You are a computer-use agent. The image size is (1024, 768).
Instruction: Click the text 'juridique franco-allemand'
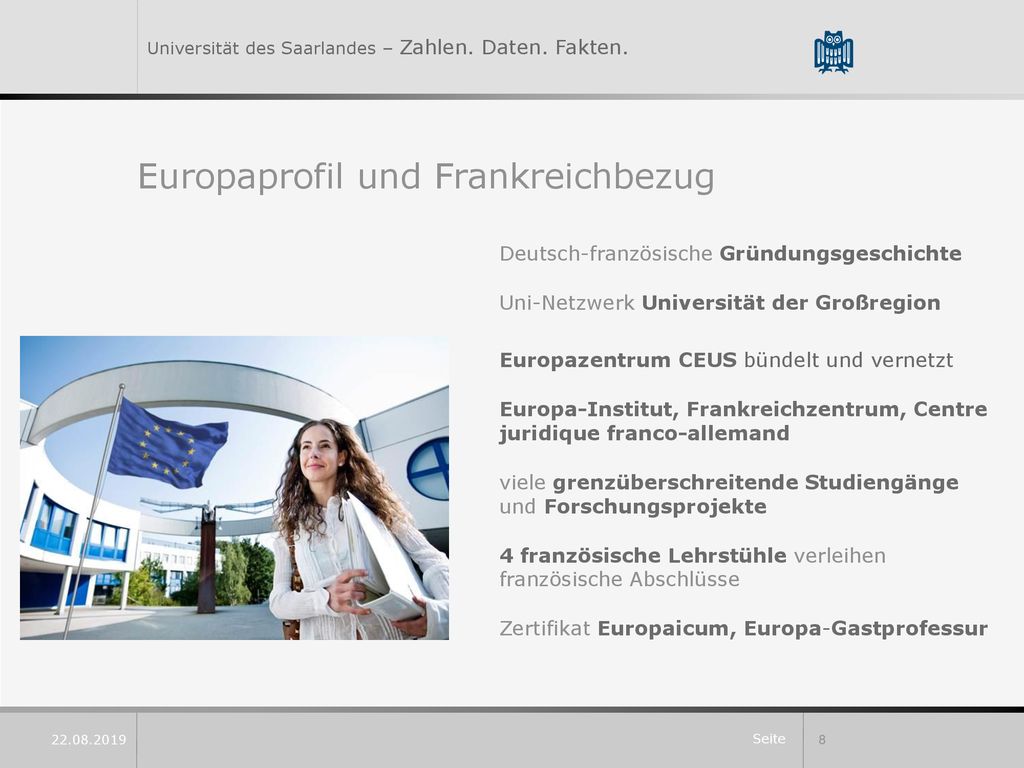pyautogui.click(x=644, y=434)
